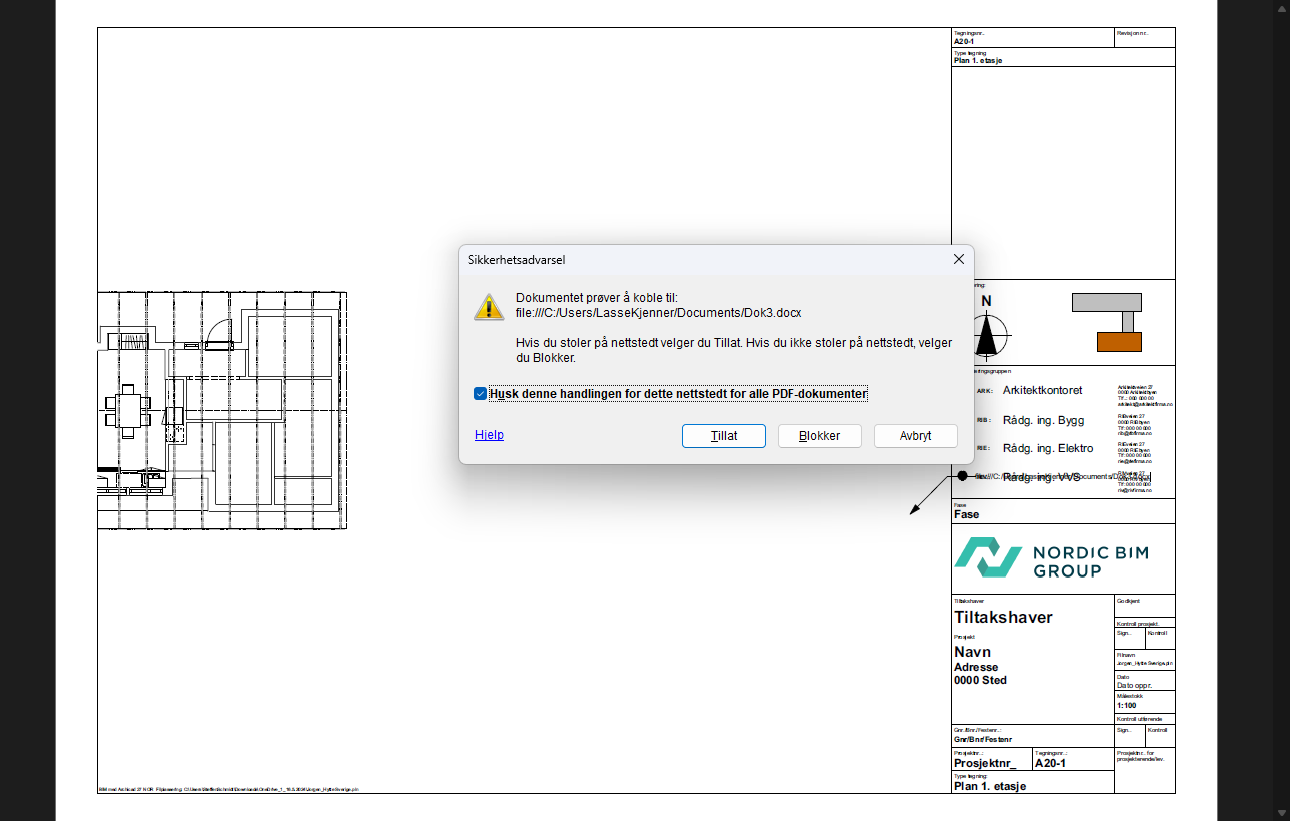Click the 'Tiltakshaver' title block heading
This screenshot has height=821, width=1290.
click(1003, 618)
